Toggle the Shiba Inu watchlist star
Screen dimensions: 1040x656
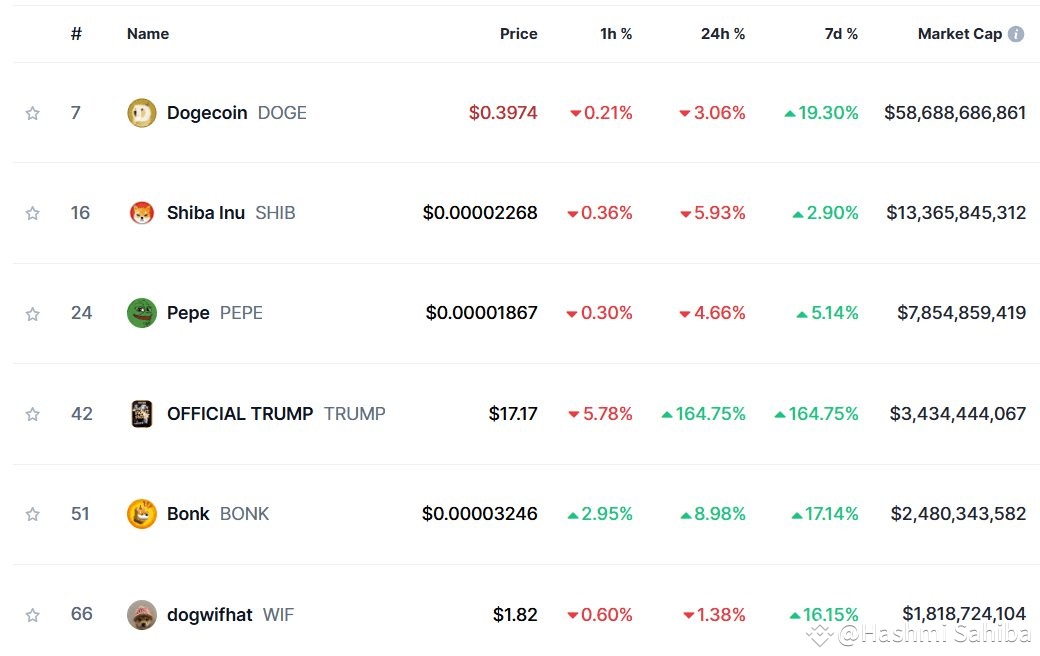click(33, 213)
